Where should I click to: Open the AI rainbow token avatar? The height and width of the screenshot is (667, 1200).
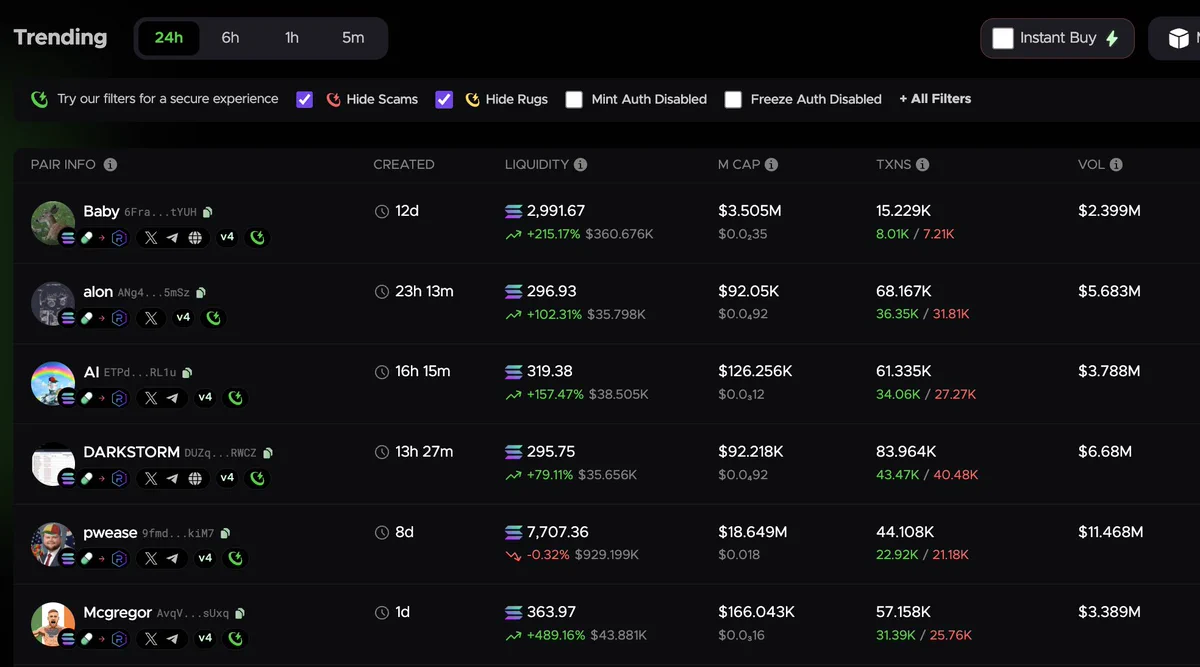[x=53, y=383]
